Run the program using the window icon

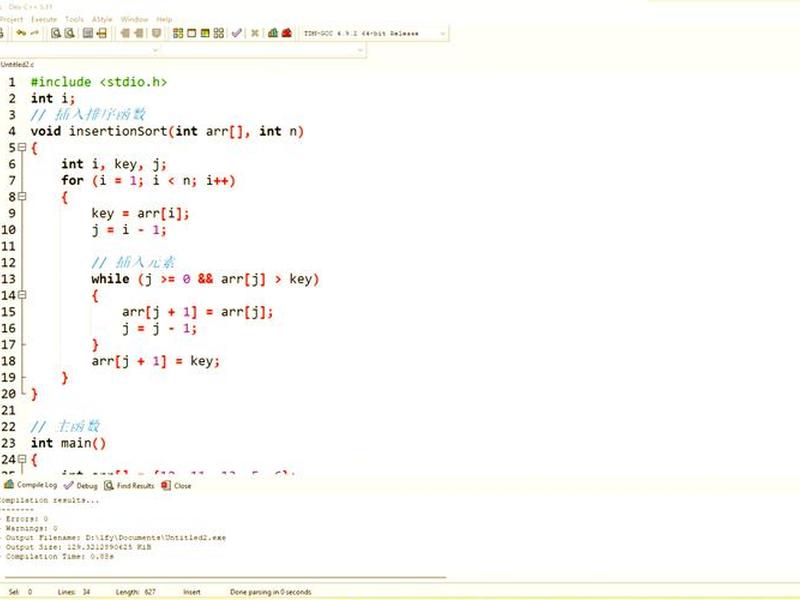[x=191, y=33]
